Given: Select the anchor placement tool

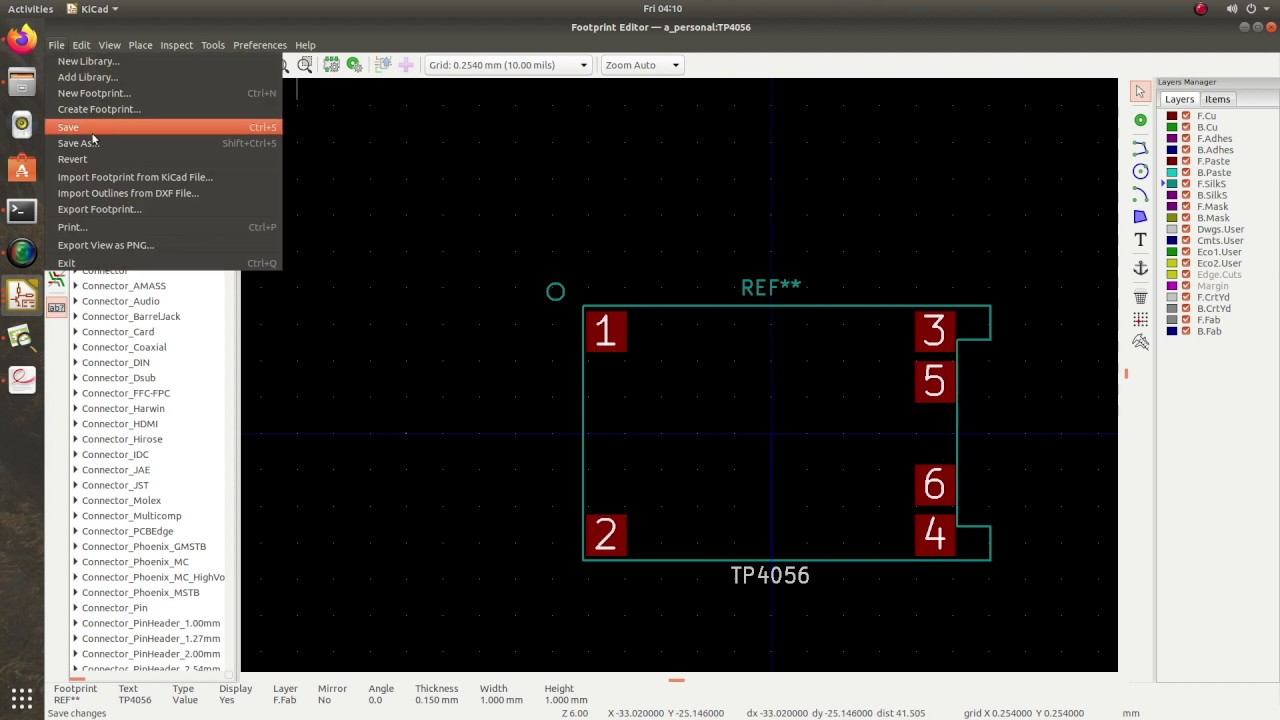Looking at the screenshot, I should coord(1140,268).
